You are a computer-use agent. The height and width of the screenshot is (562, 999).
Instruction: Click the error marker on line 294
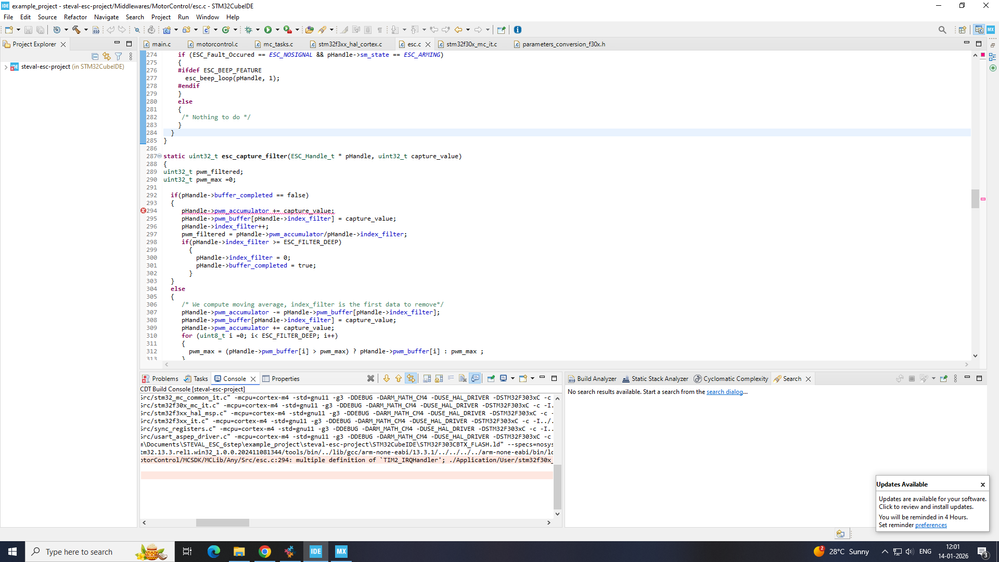(x=143, y=210)
